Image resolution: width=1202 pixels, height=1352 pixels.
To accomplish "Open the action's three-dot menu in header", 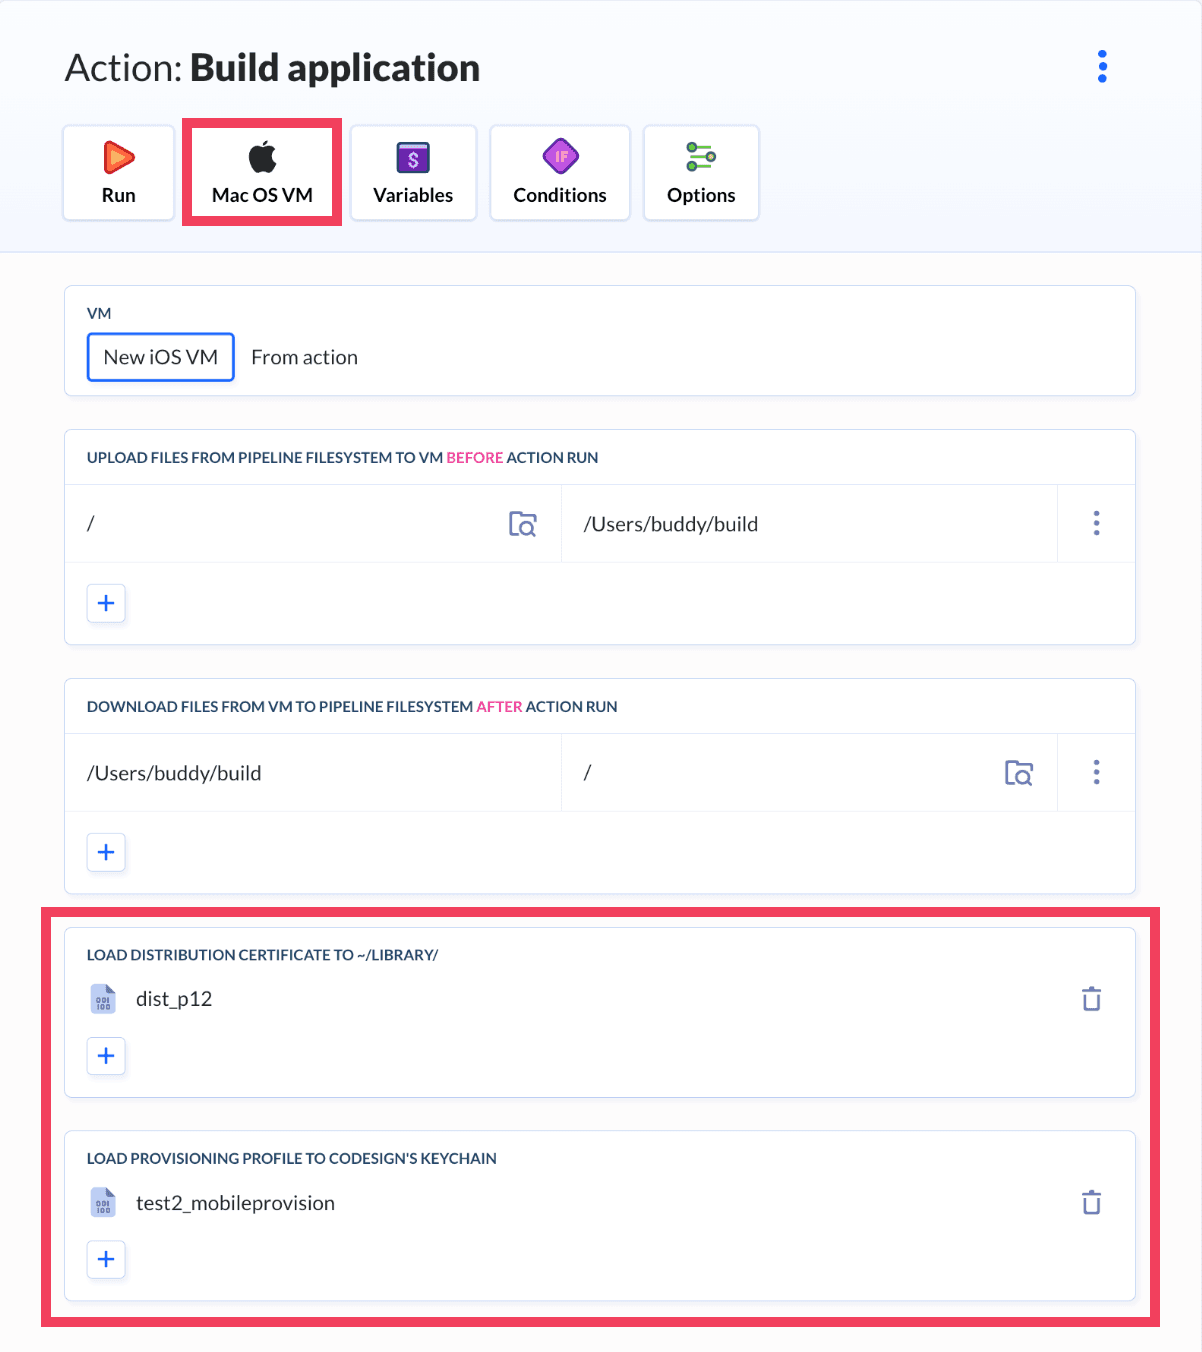I will pyautogui.click(x=1102, y=67).
